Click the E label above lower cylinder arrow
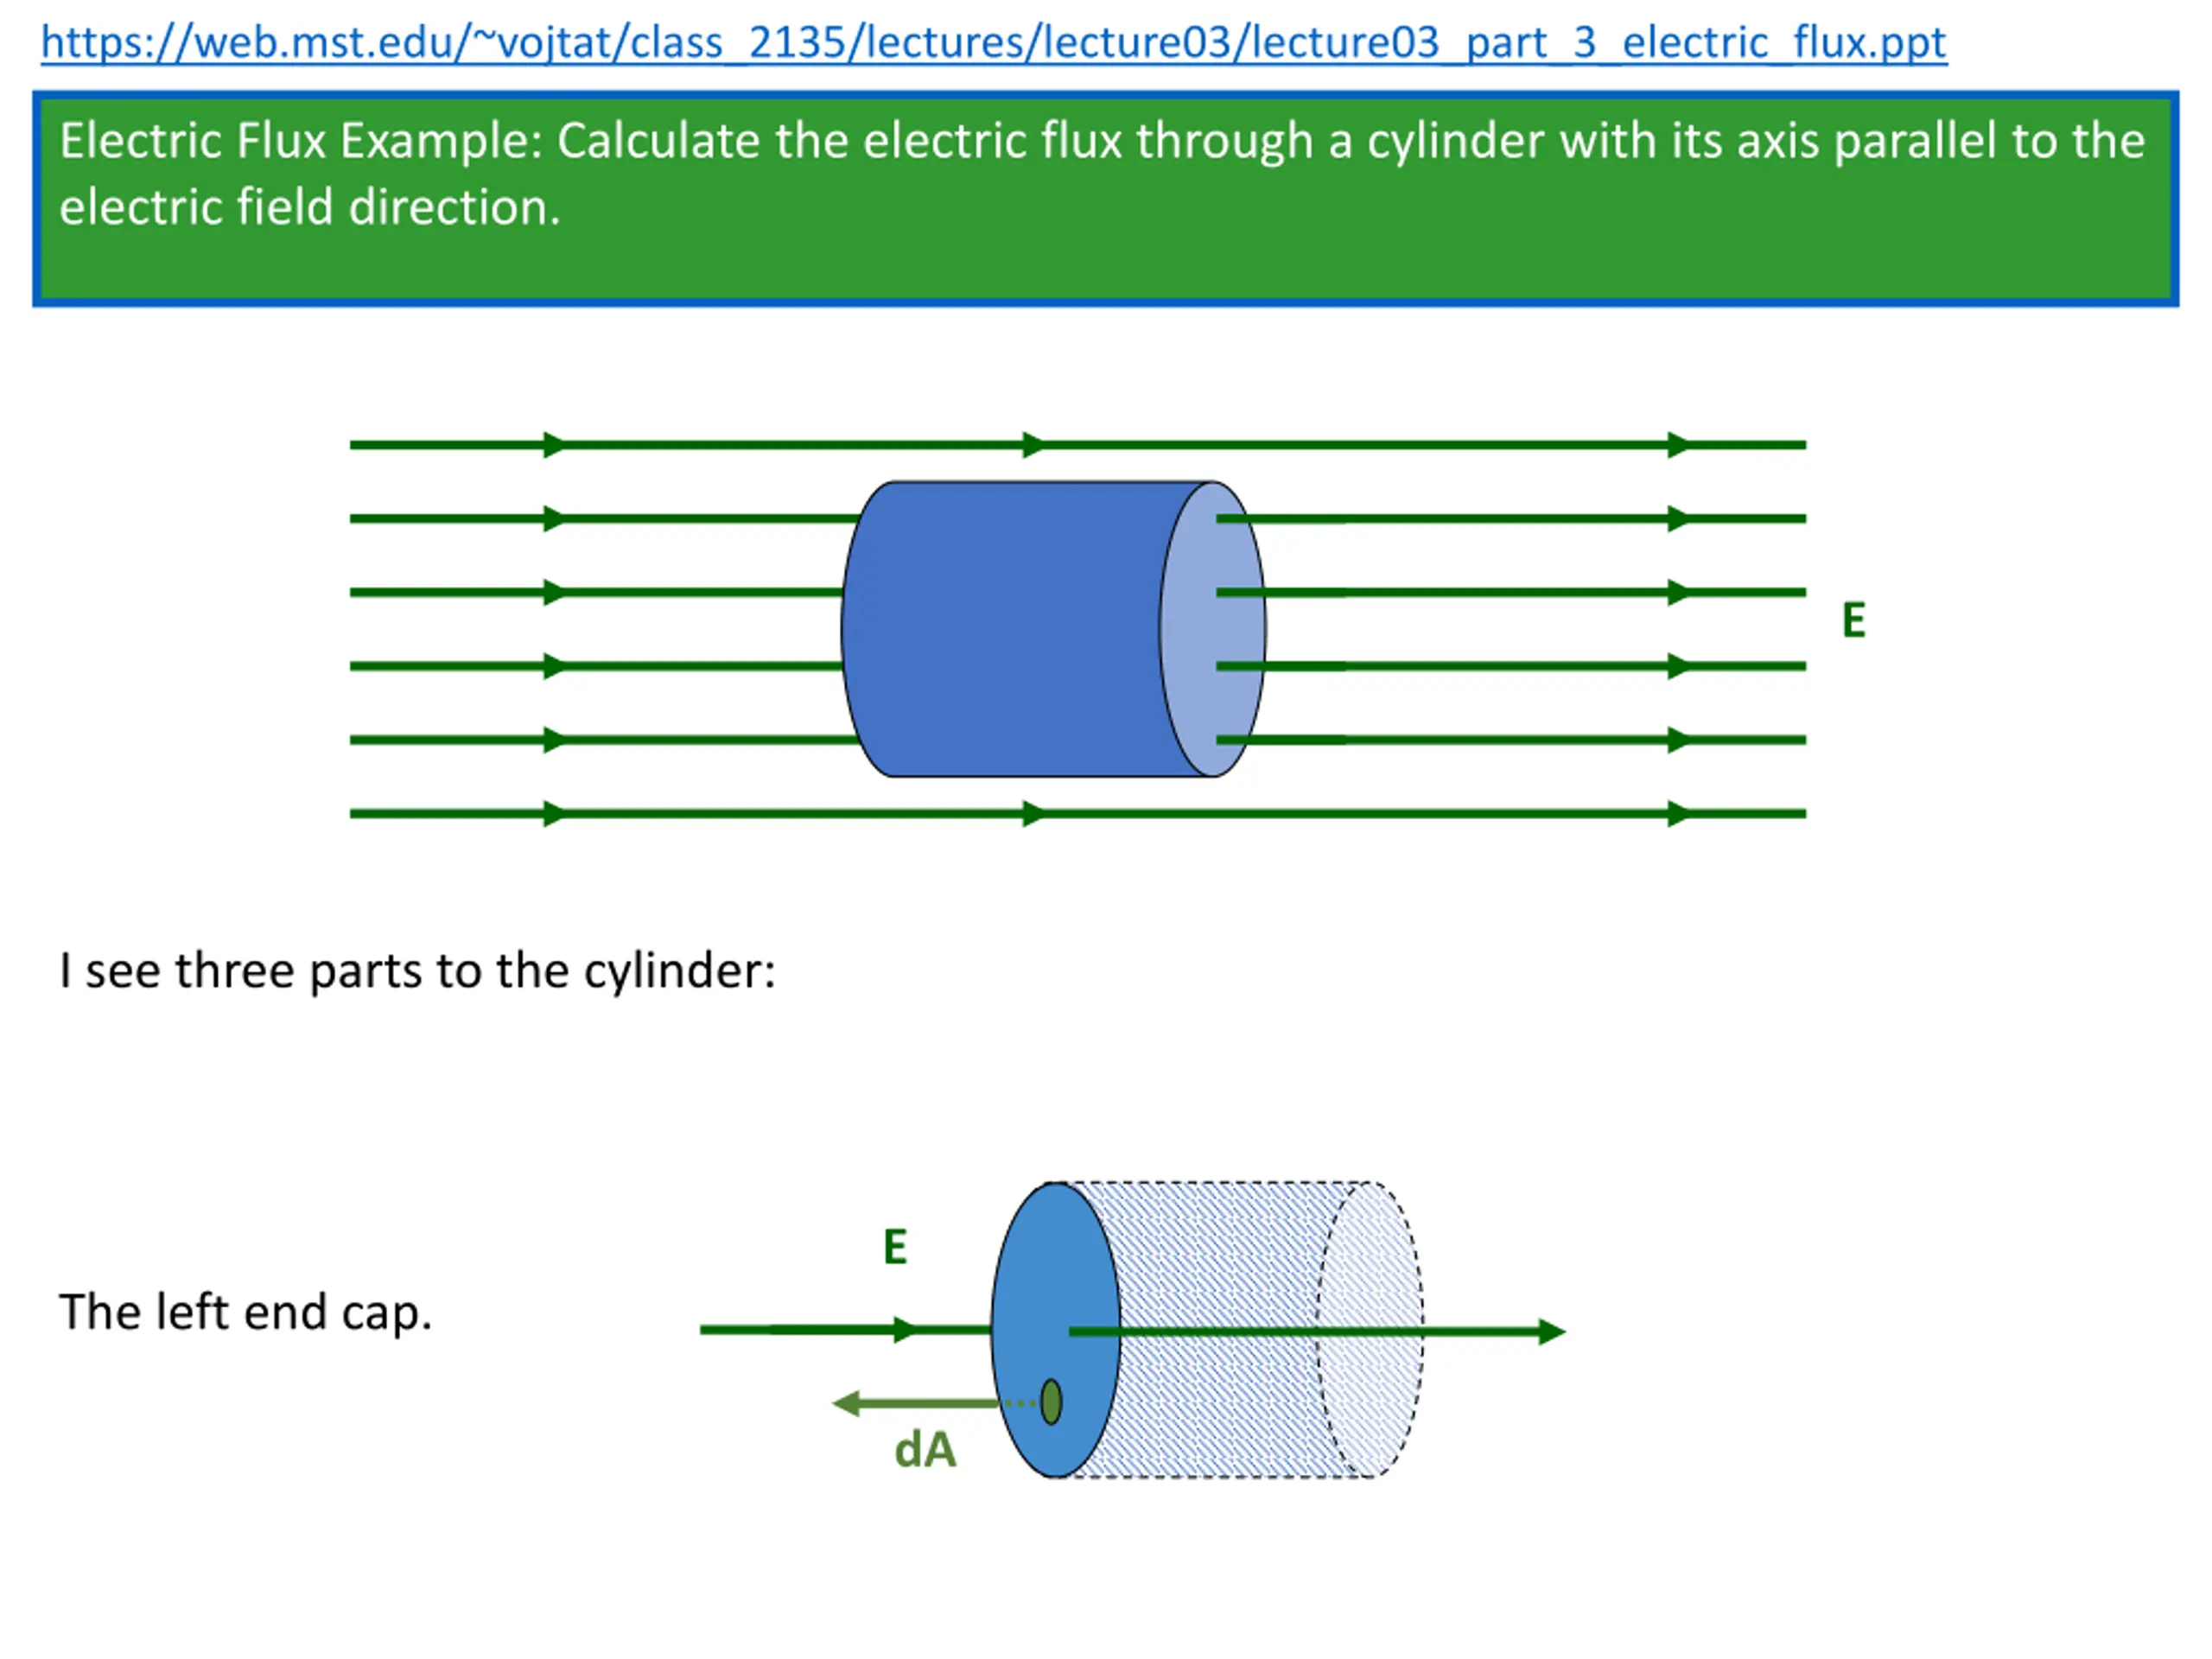 (895, 1247)
